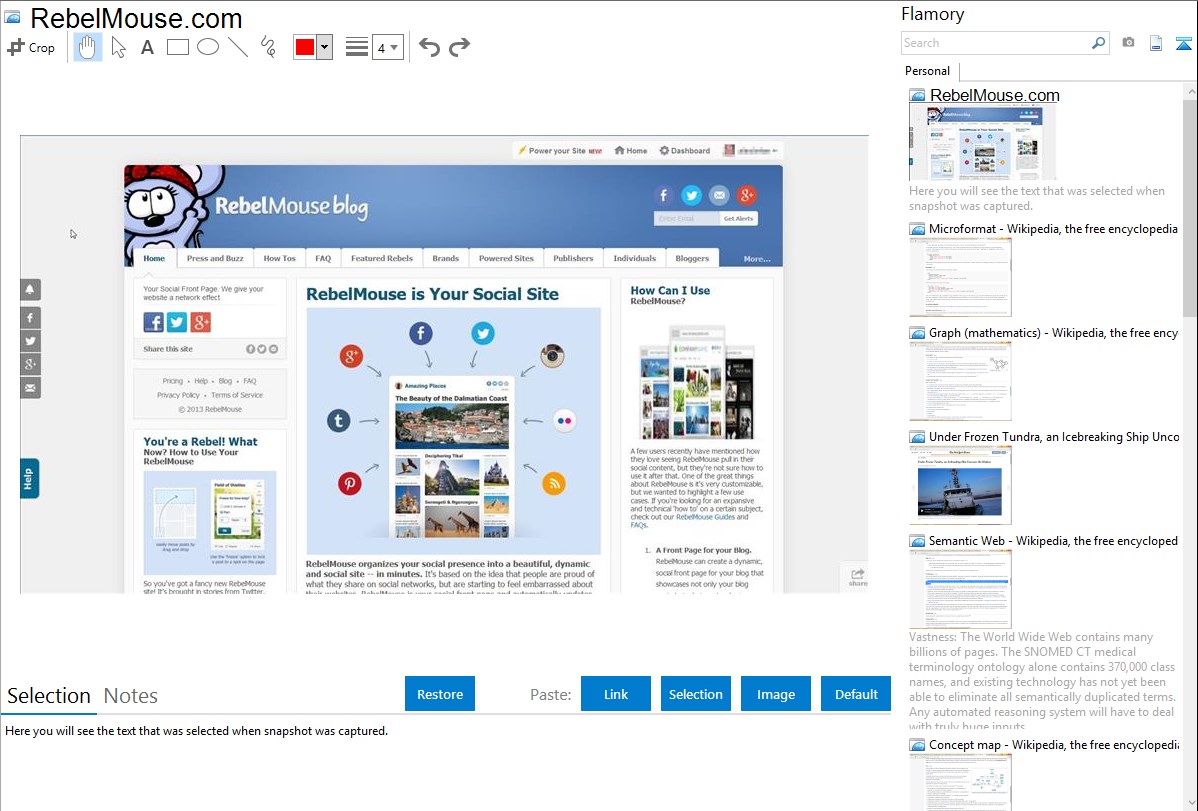This screenshot has width=1198, height=811.
Task: Select the icebreaking ship thumbnail
Action: pyautogui.click(x=960, y=485)
